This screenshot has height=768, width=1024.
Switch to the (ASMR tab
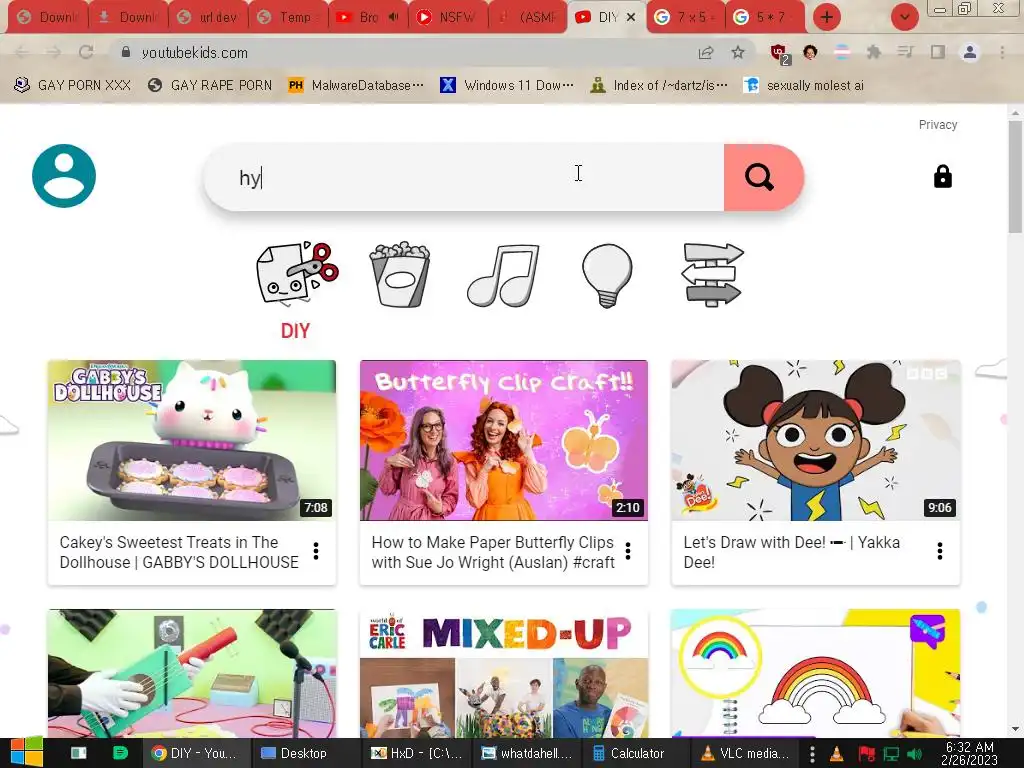[x=527, y=17]
